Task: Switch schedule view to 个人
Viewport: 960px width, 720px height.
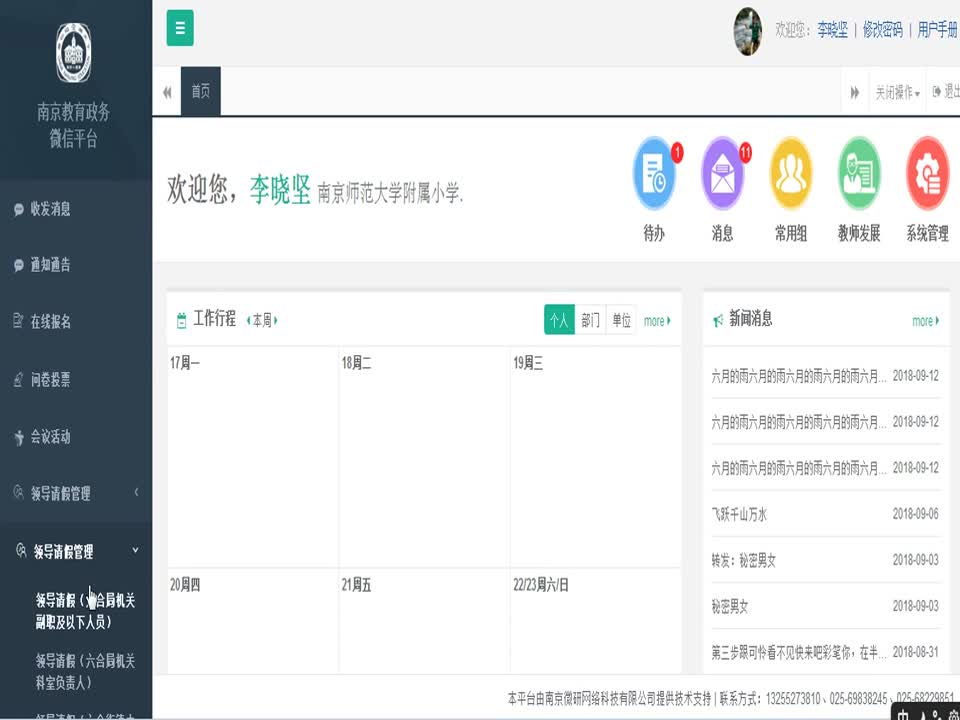Action: 559,321
